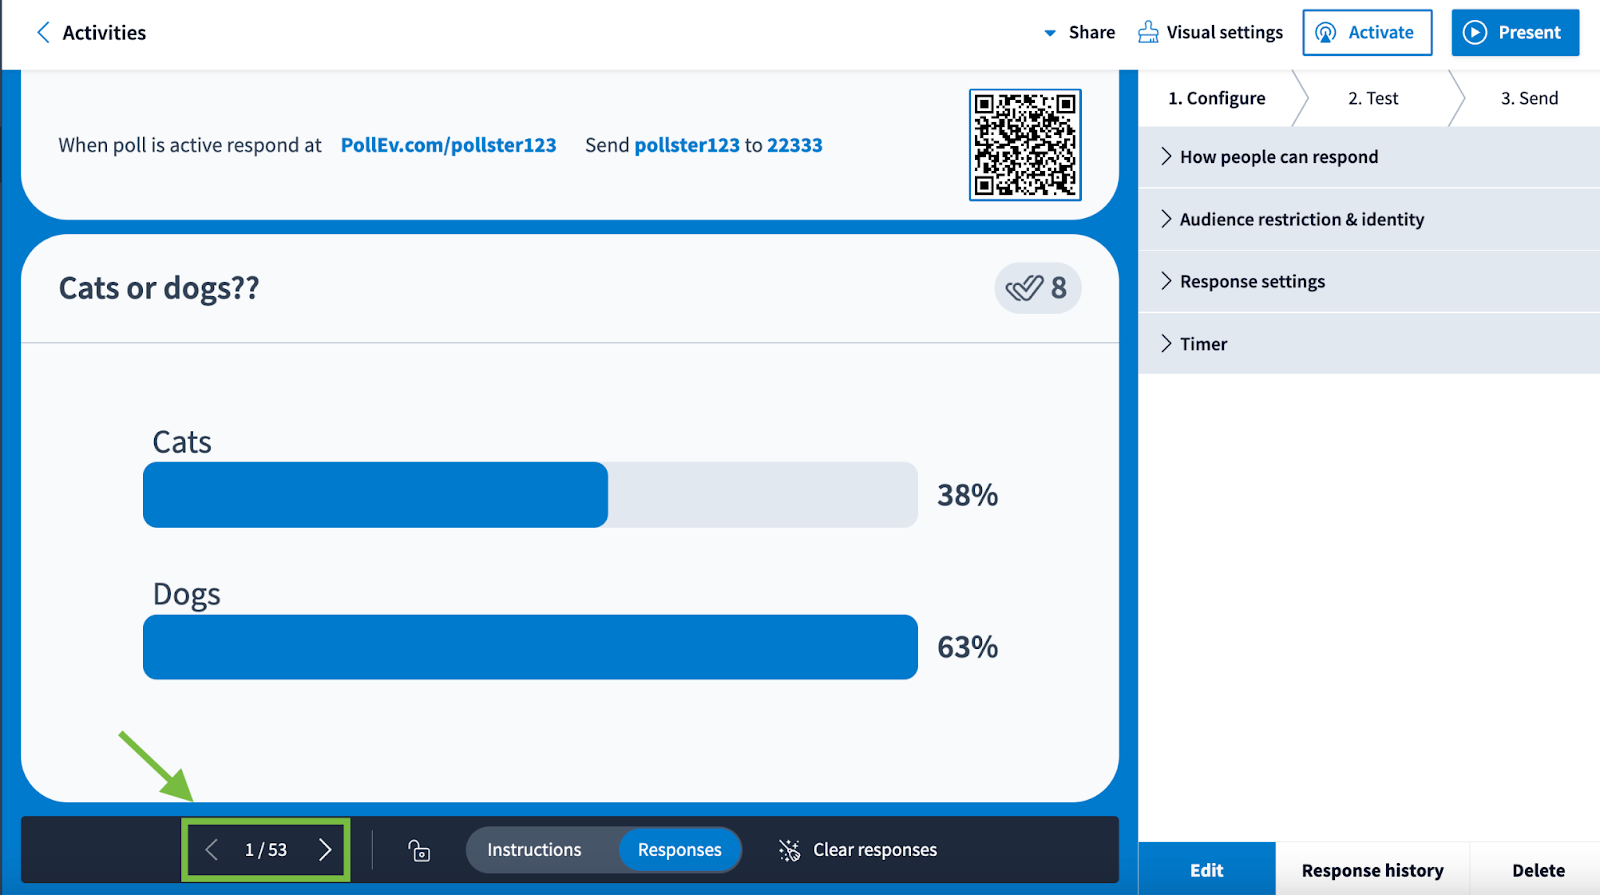Click the Visual settings paint icon

(x=1148, y=33)
